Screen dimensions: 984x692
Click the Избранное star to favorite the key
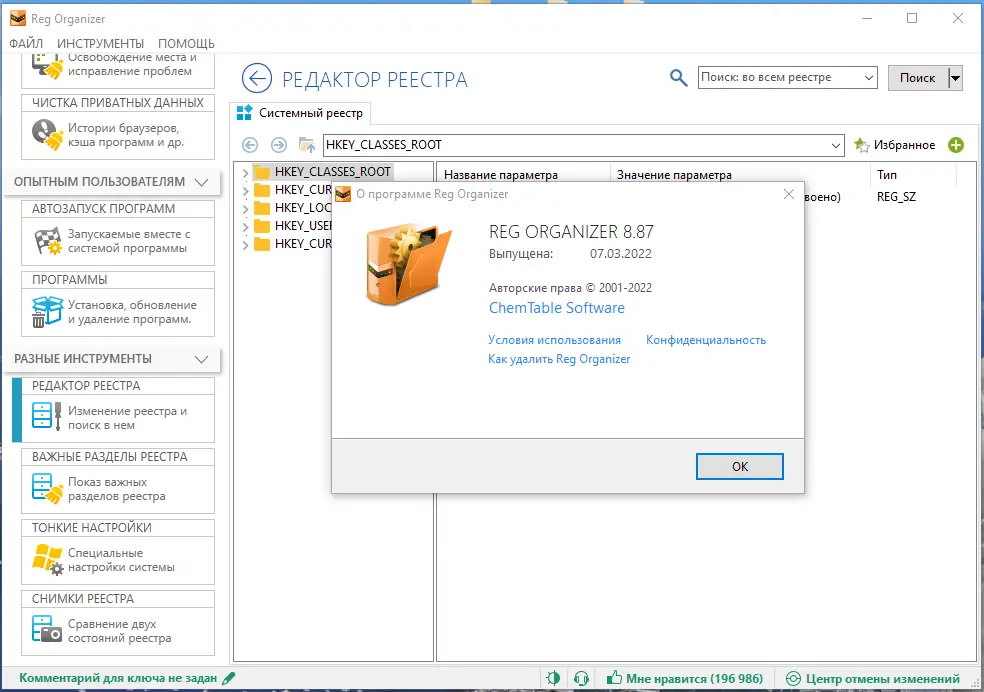pos(861,144)
